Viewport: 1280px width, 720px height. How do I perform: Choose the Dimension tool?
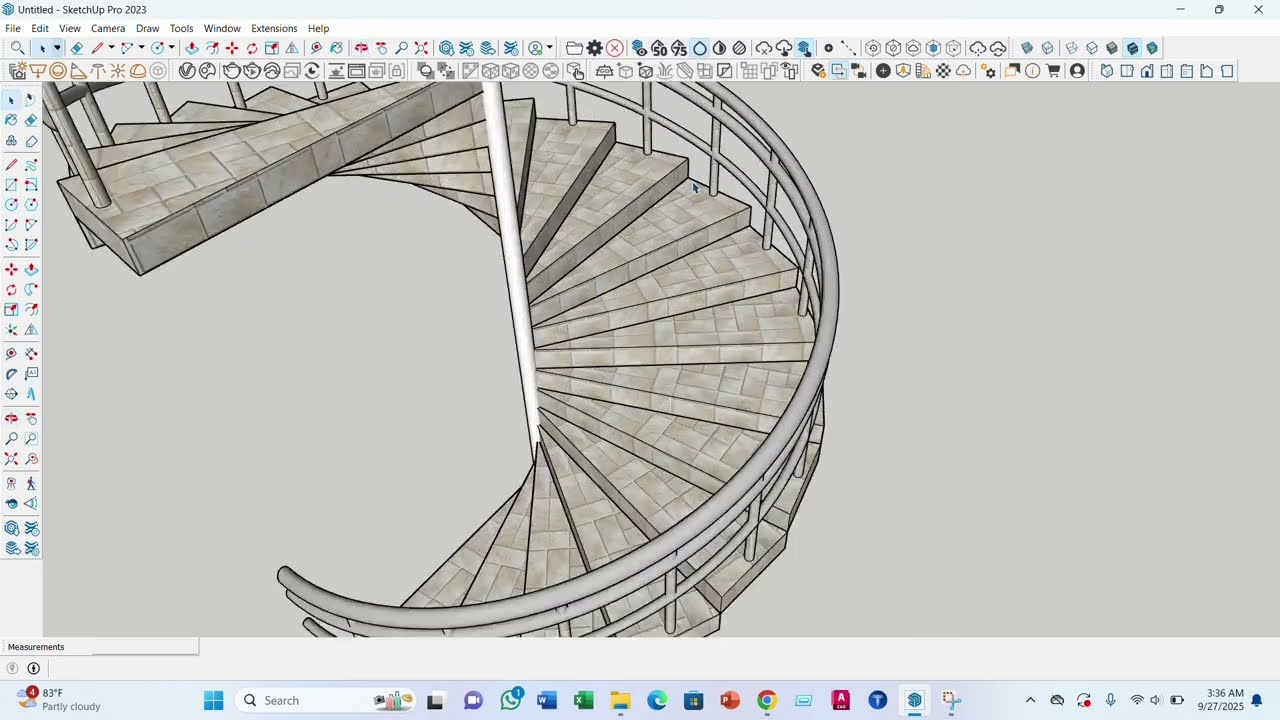tap(31, 354)
